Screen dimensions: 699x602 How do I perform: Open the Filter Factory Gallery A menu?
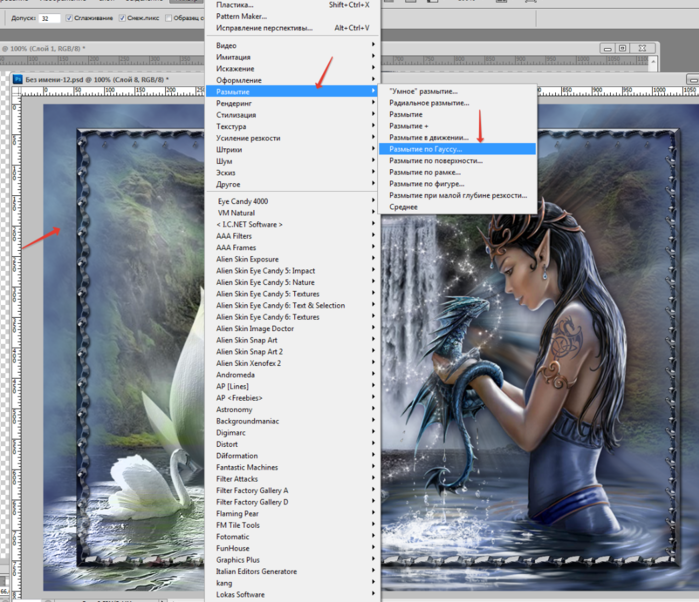pyautogui.click(x=293, y=491)
